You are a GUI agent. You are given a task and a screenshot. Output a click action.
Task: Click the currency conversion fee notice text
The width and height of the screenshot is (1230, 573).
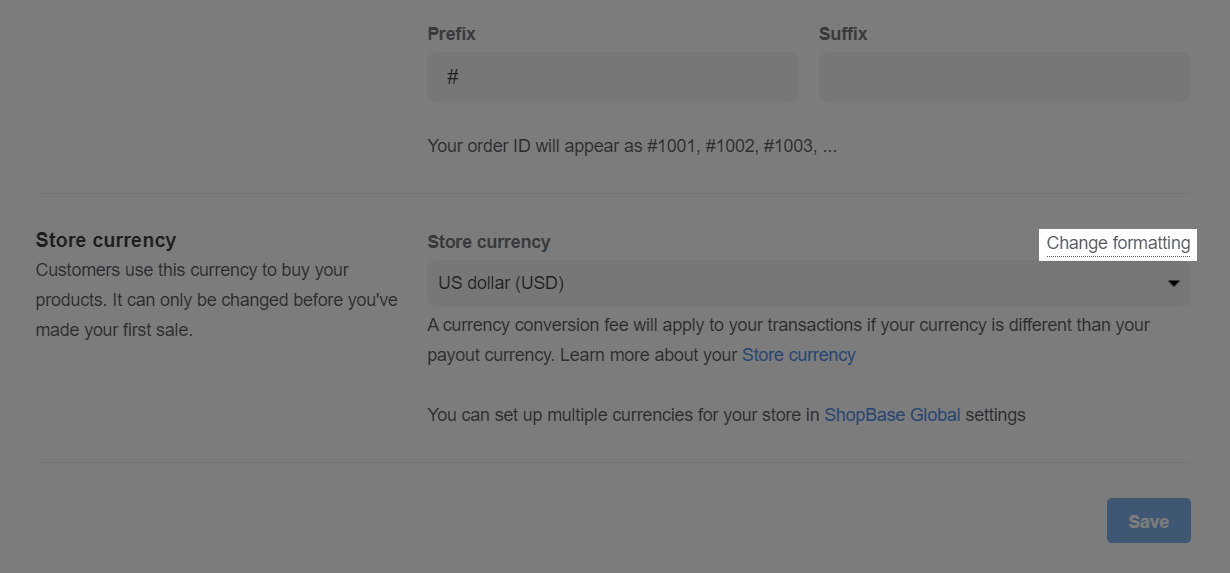pos(788,325)
